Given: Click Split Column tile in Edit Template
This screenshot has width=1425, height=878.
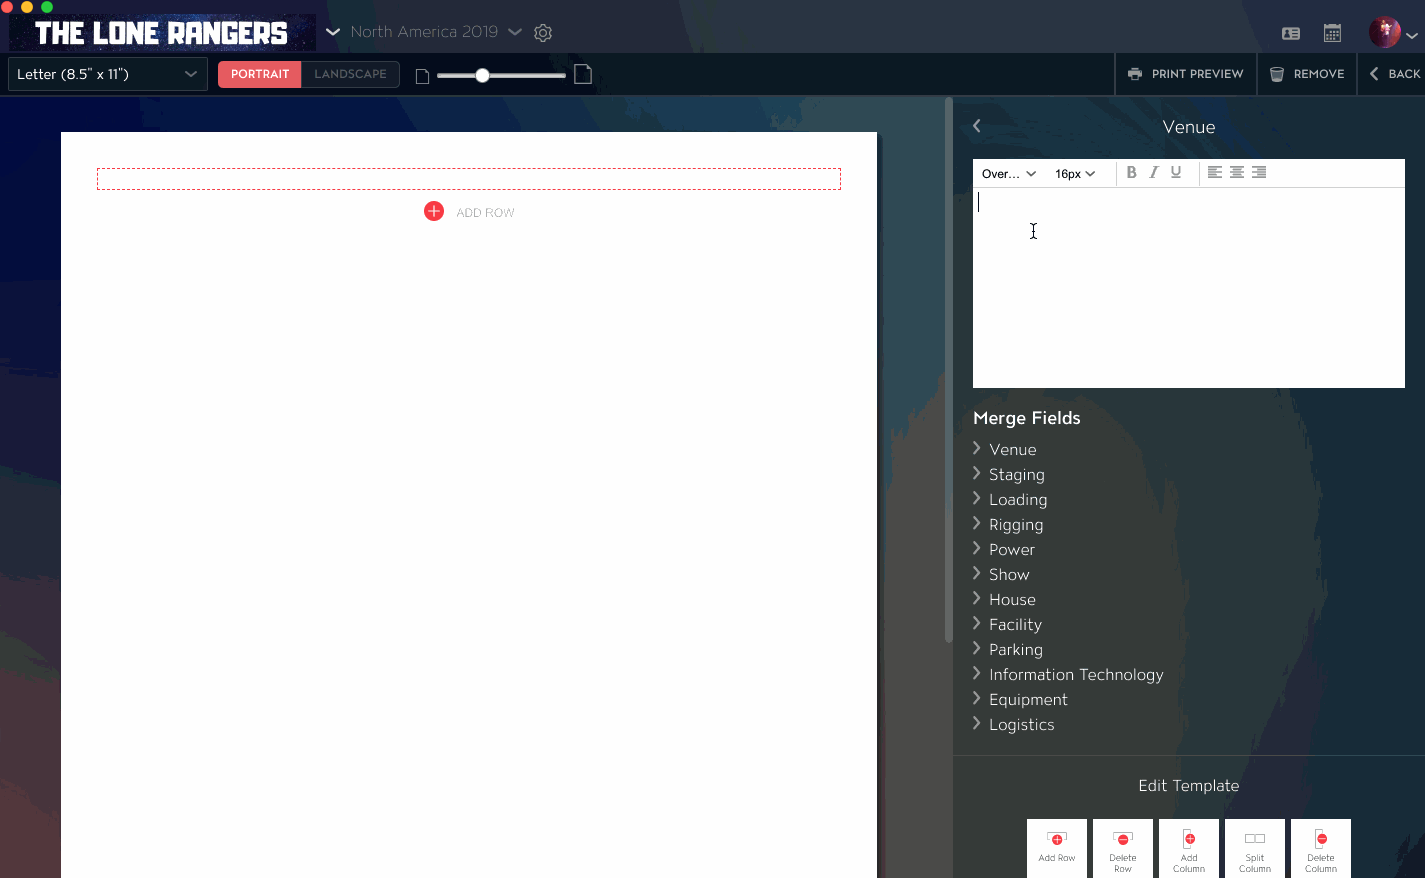Looking at the screenshot, I should pos(1255,848).
